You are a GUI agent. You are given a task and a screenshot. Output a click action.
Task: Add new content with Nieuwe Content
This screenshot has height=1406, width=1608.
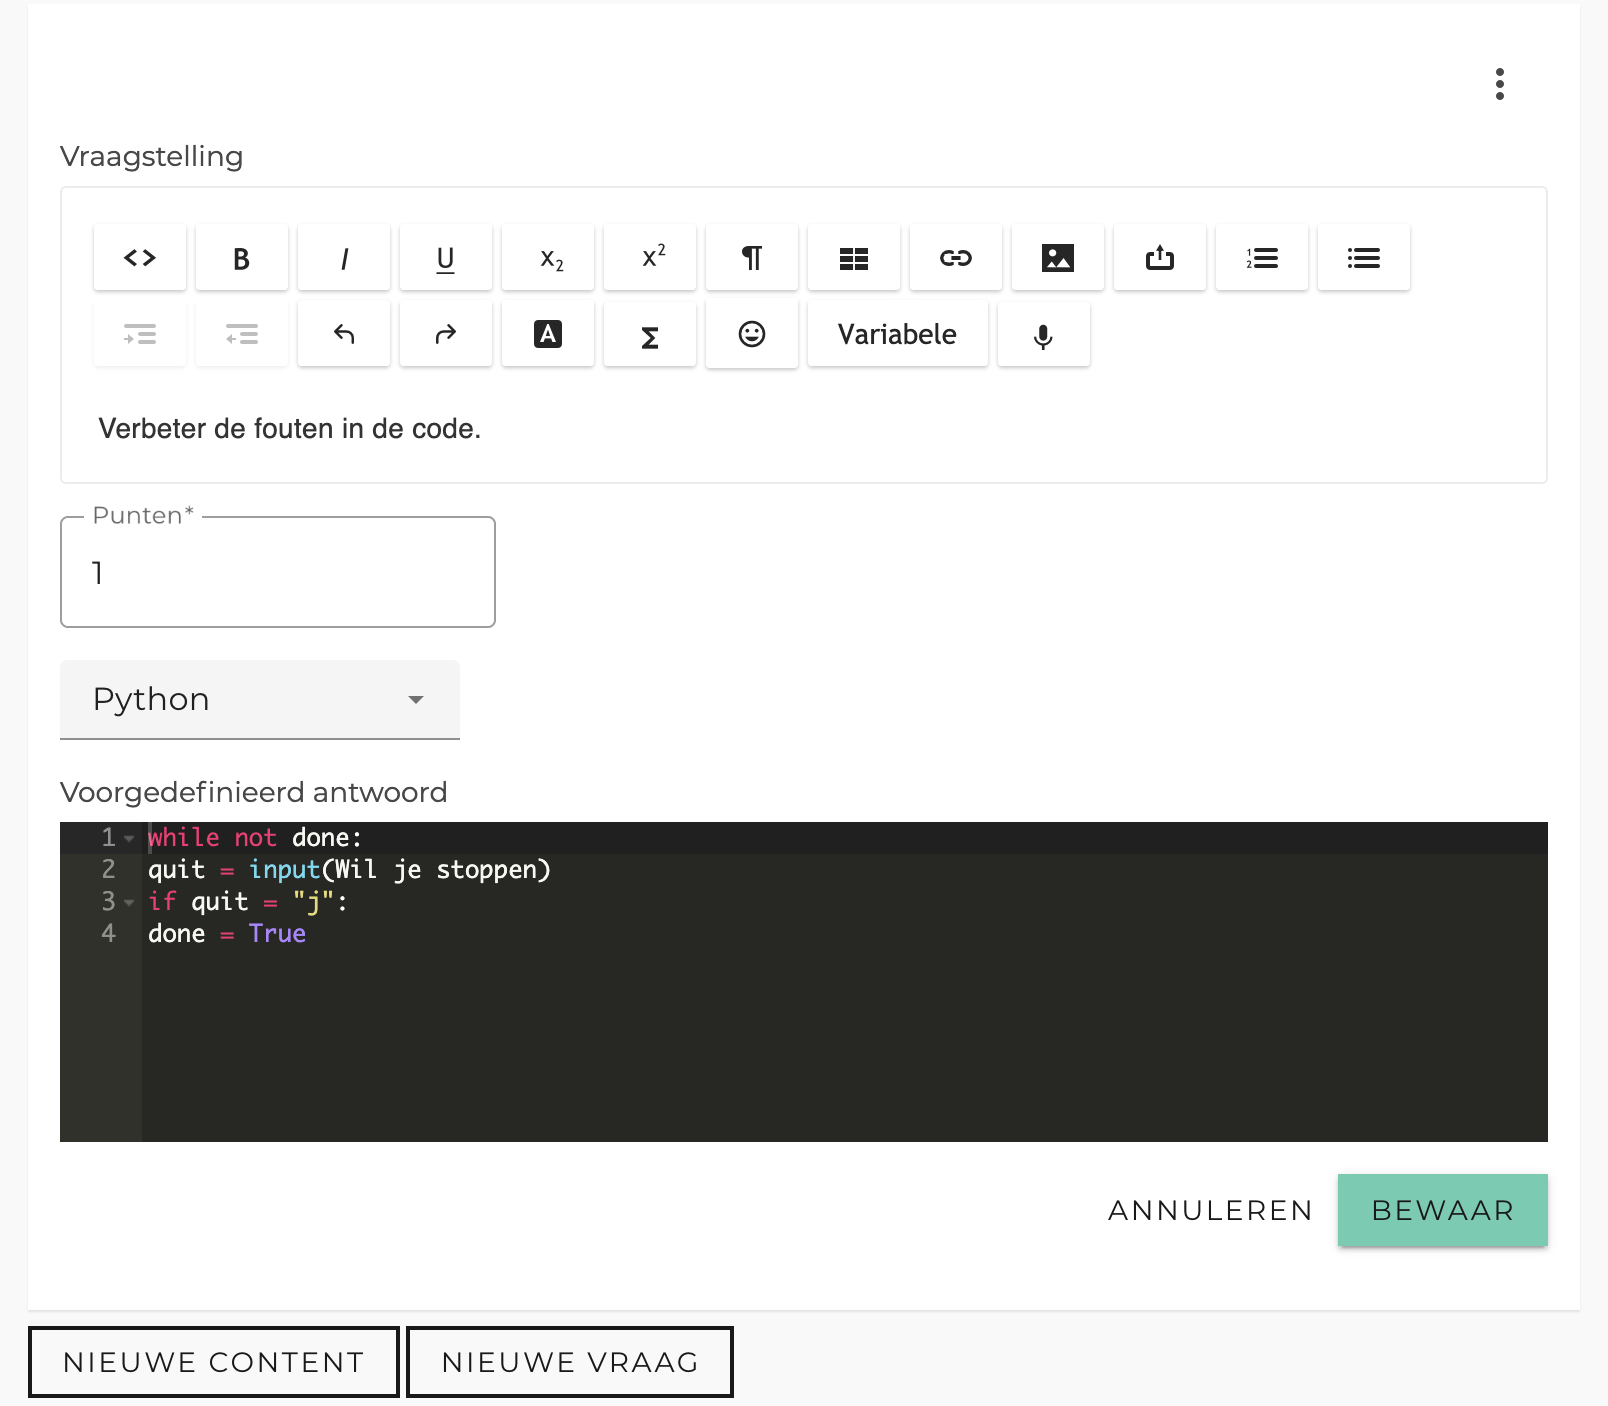(214, 1362)
